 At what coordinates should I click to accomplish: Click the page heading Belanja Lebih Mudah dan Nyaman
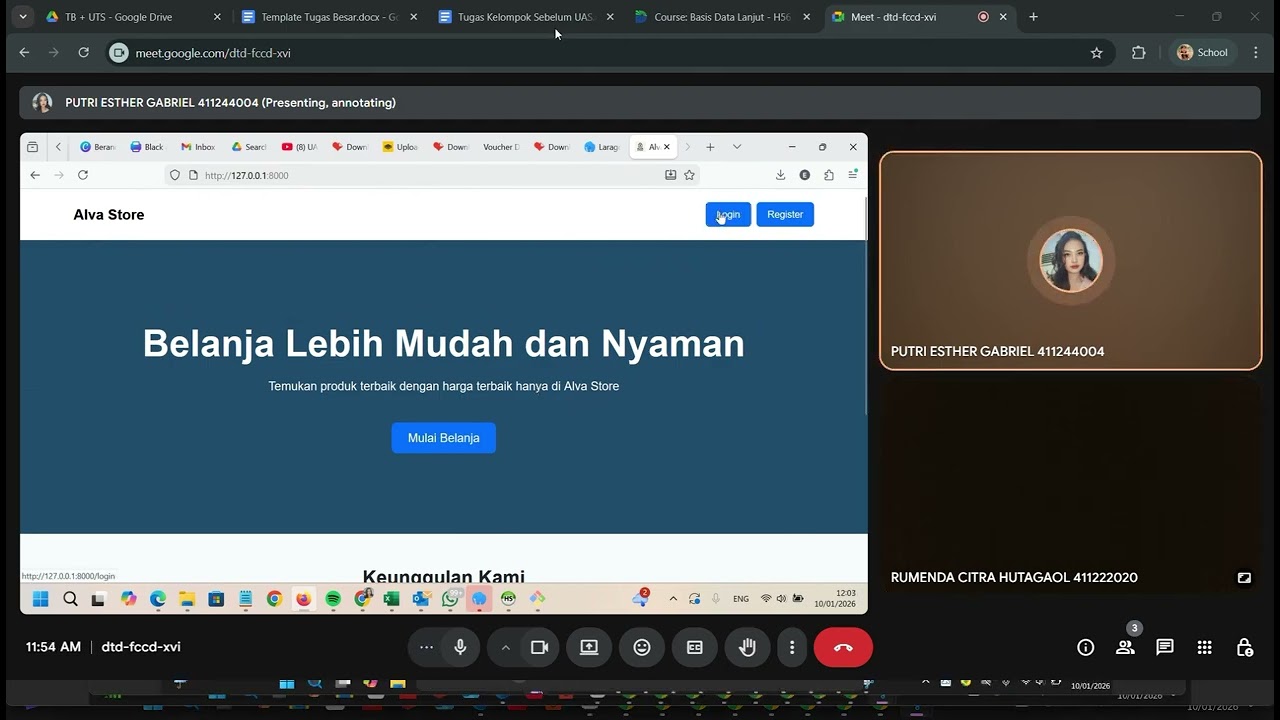(x=444, y=343)
